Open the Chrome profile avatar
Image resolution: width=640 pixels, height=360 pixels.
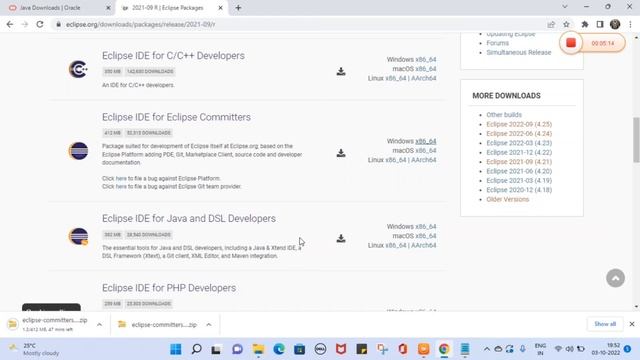(615, 24)
